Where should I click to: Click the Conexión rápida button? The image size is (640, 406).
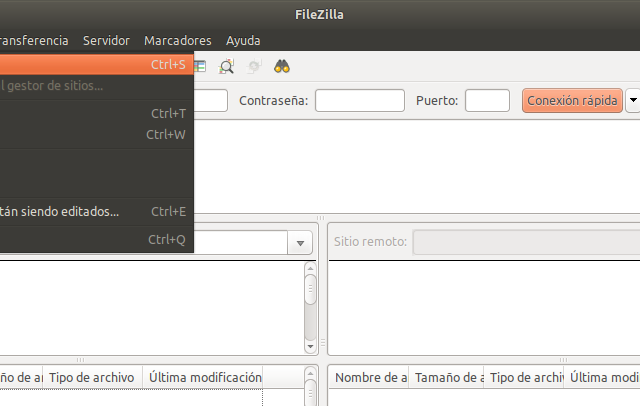point(572,100)
